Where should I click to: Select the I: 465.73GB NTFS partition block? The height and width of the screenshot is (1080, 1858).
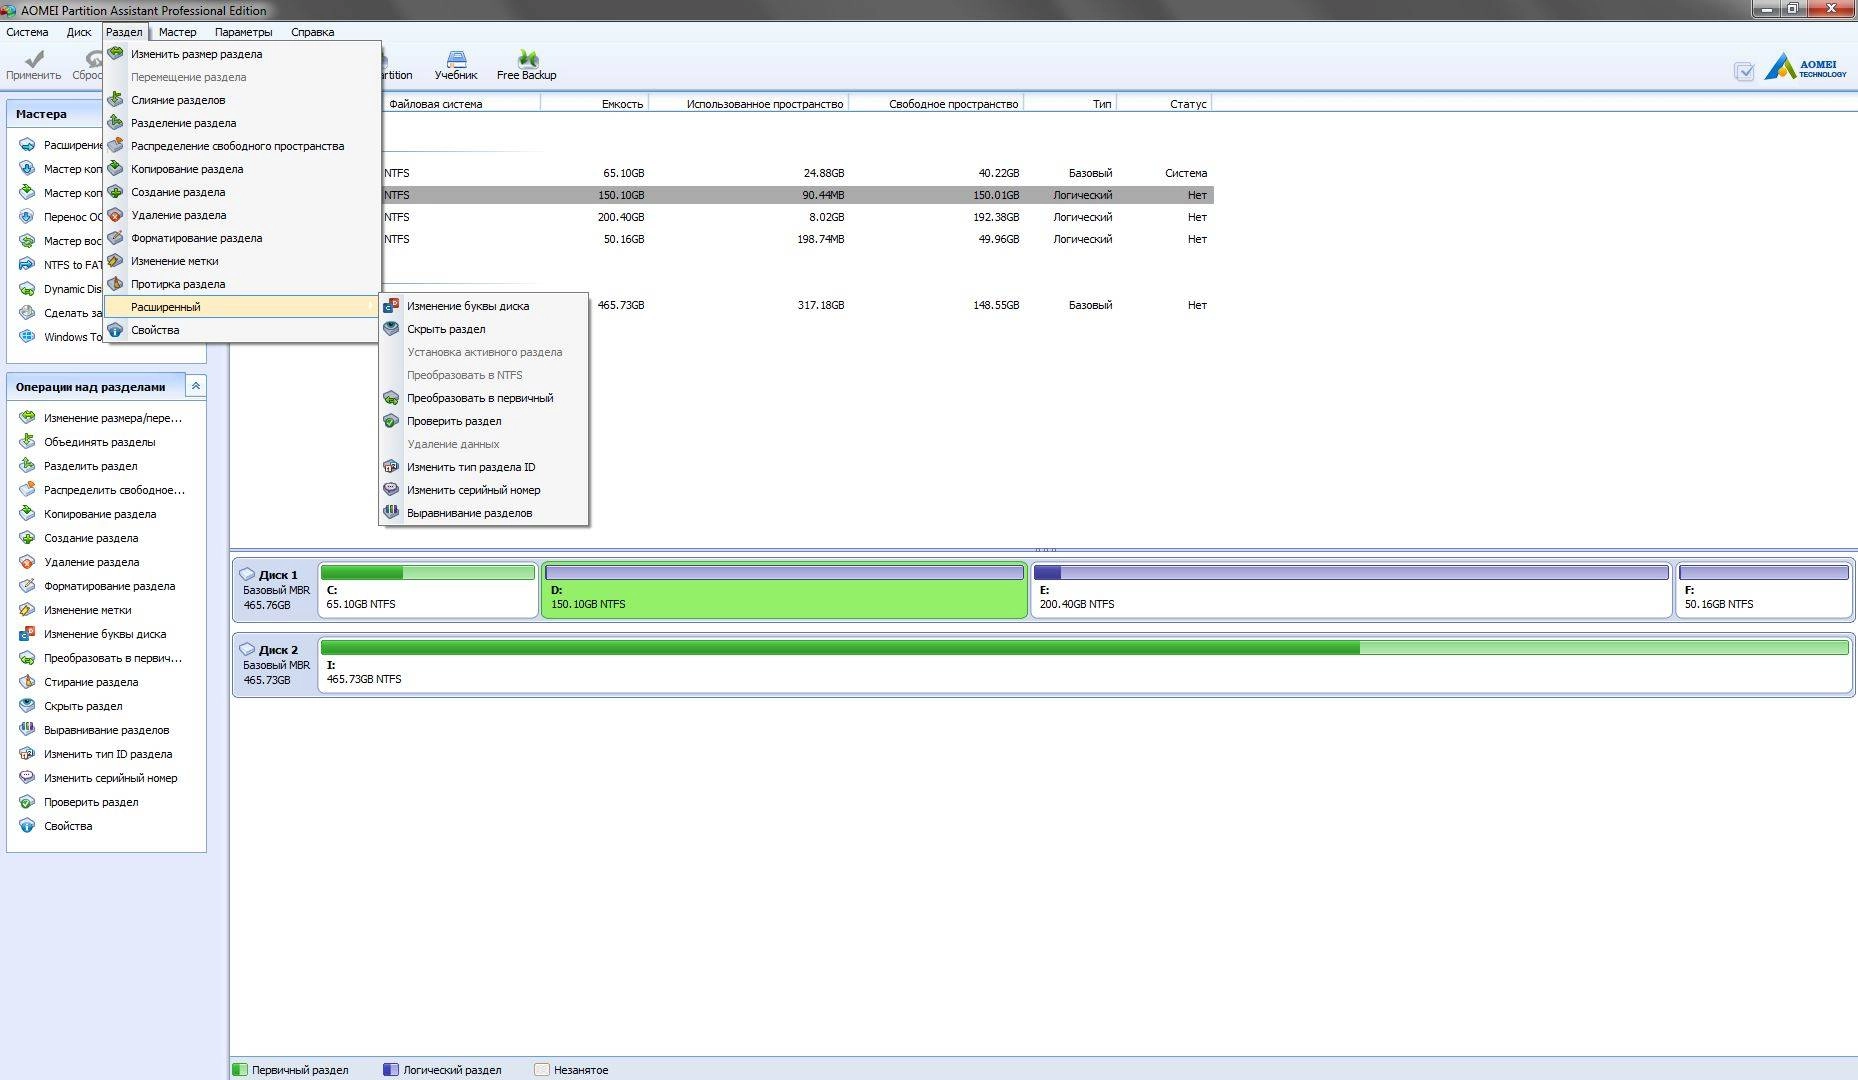(1084, 665)
